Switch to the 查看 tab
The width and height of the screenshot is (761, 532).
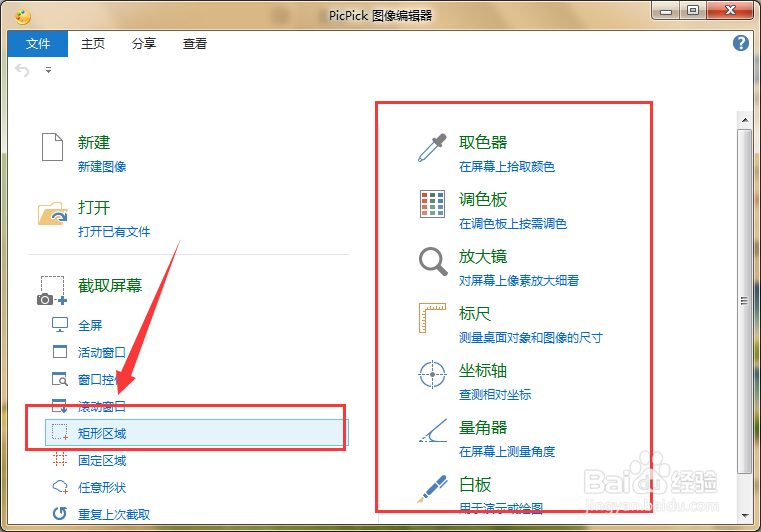click(x=195, y=44)
